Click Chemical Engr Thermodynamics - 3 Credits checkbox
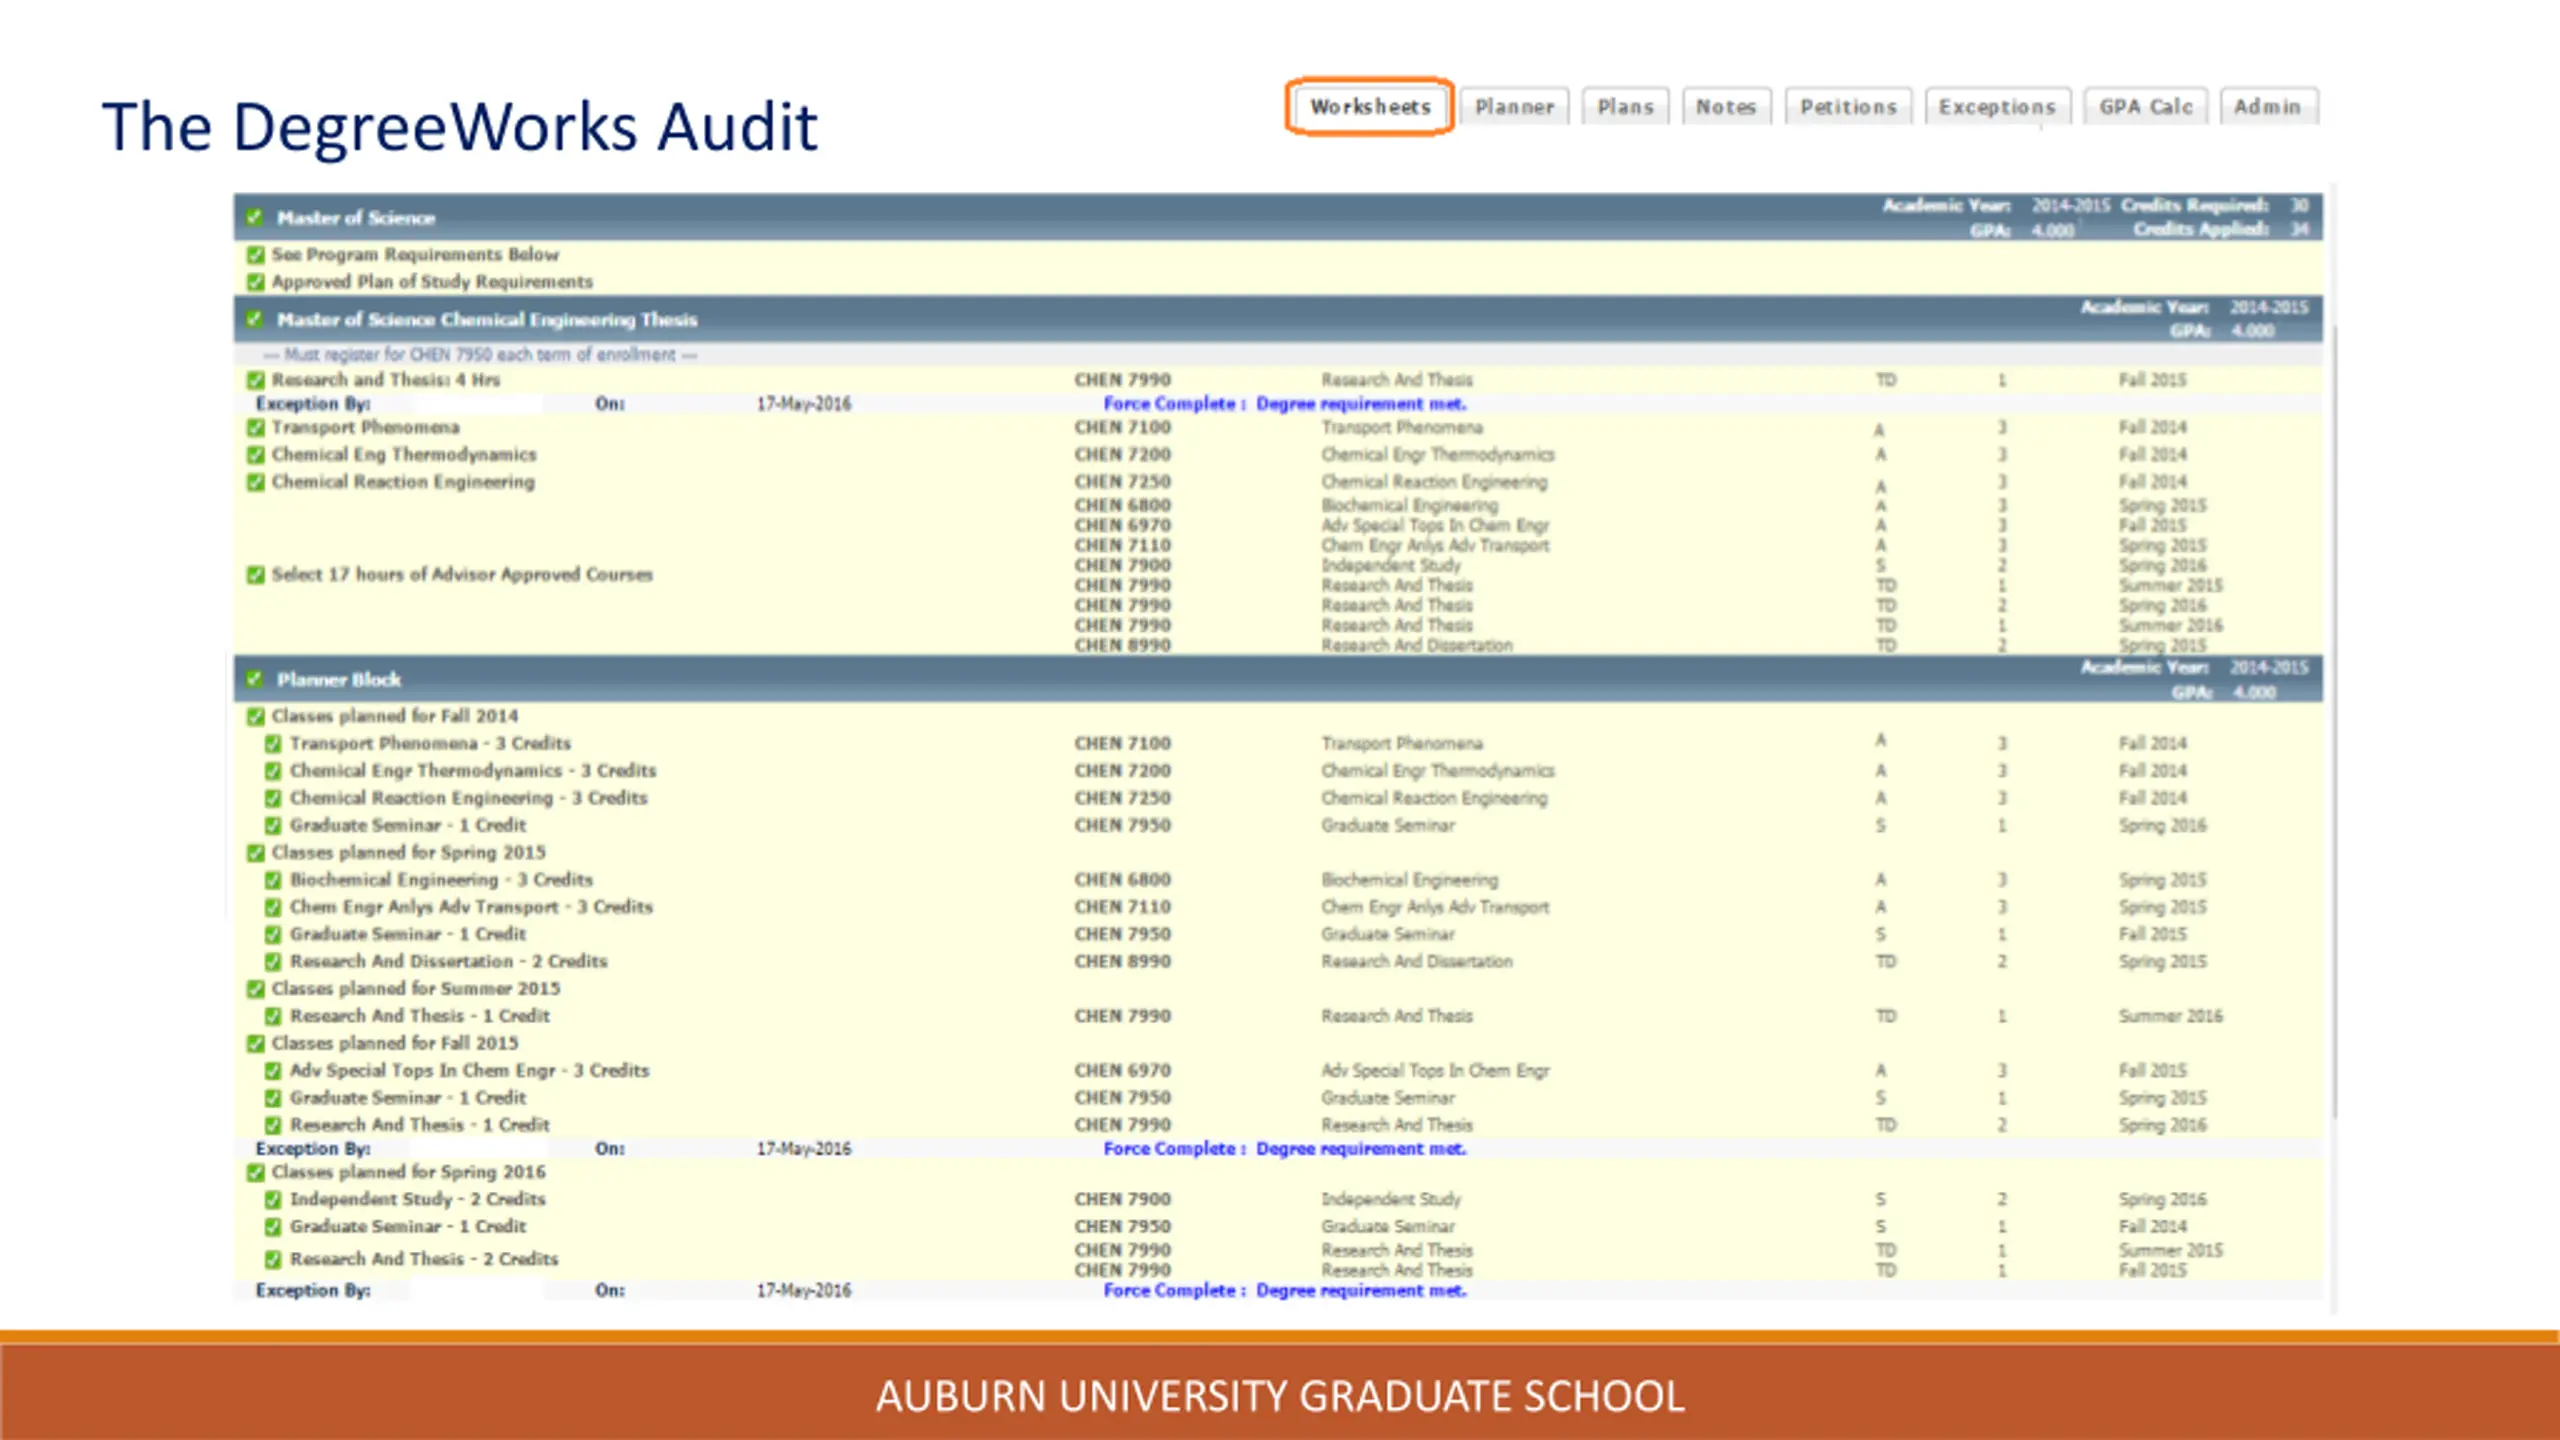 [x=273, y=771]
